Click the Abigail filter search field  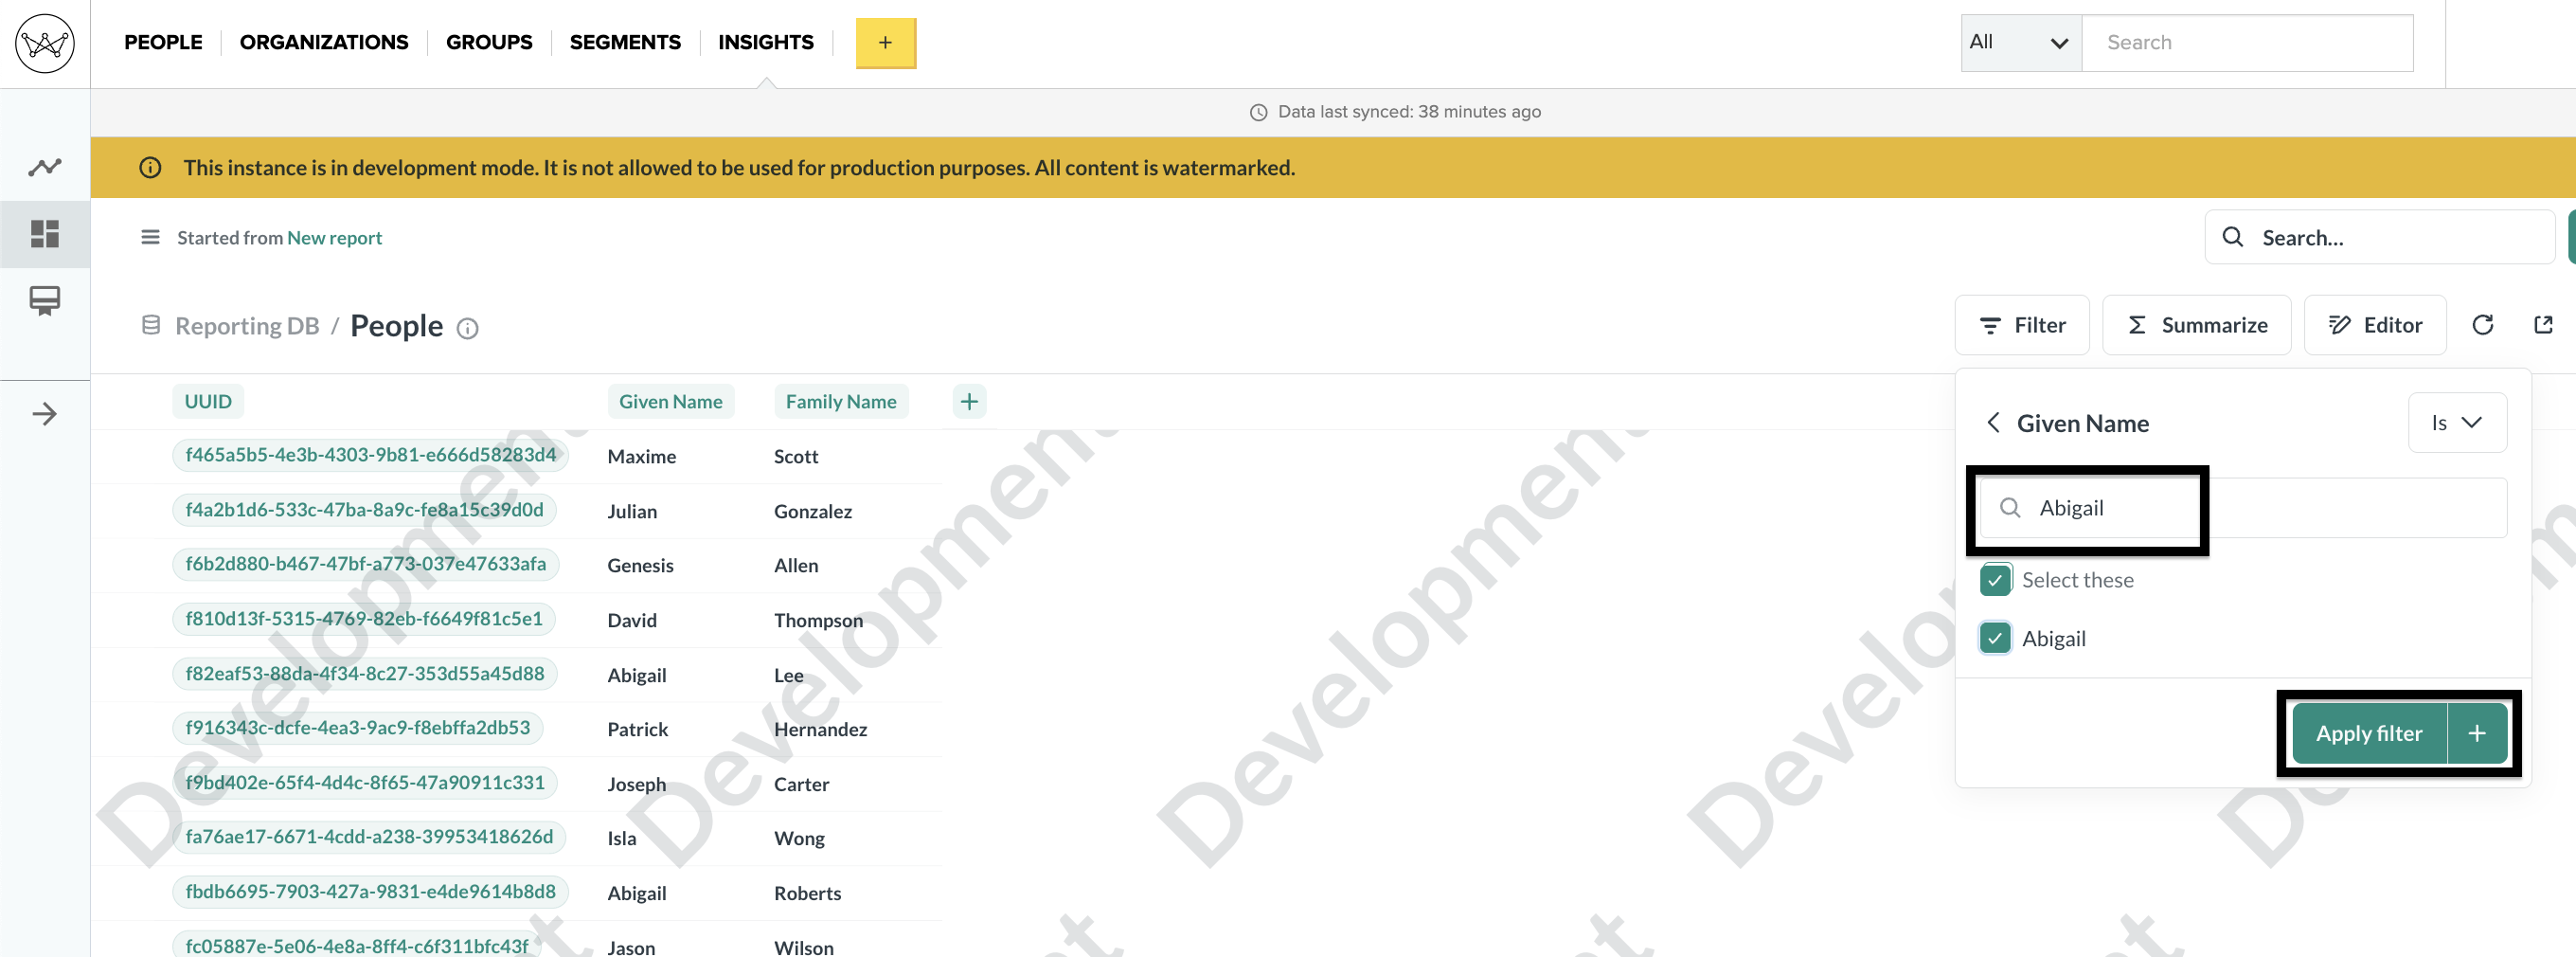(x=2243, y=508)
